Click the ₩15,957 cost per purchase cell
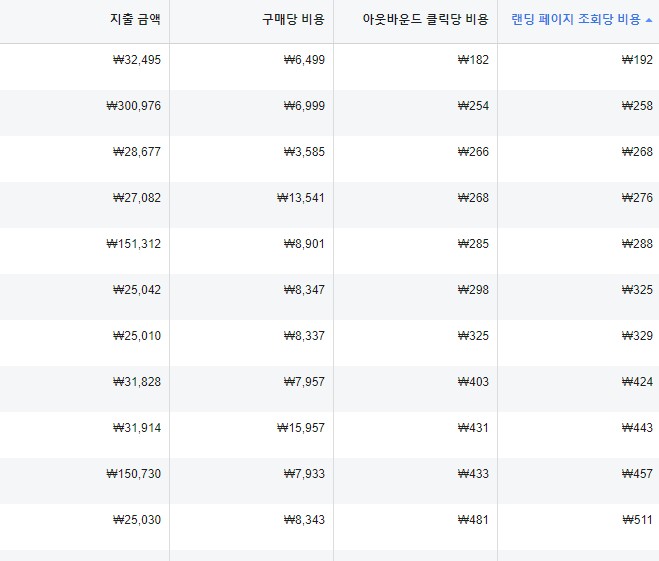The image size is (659, 561). (x=301, y=428)
